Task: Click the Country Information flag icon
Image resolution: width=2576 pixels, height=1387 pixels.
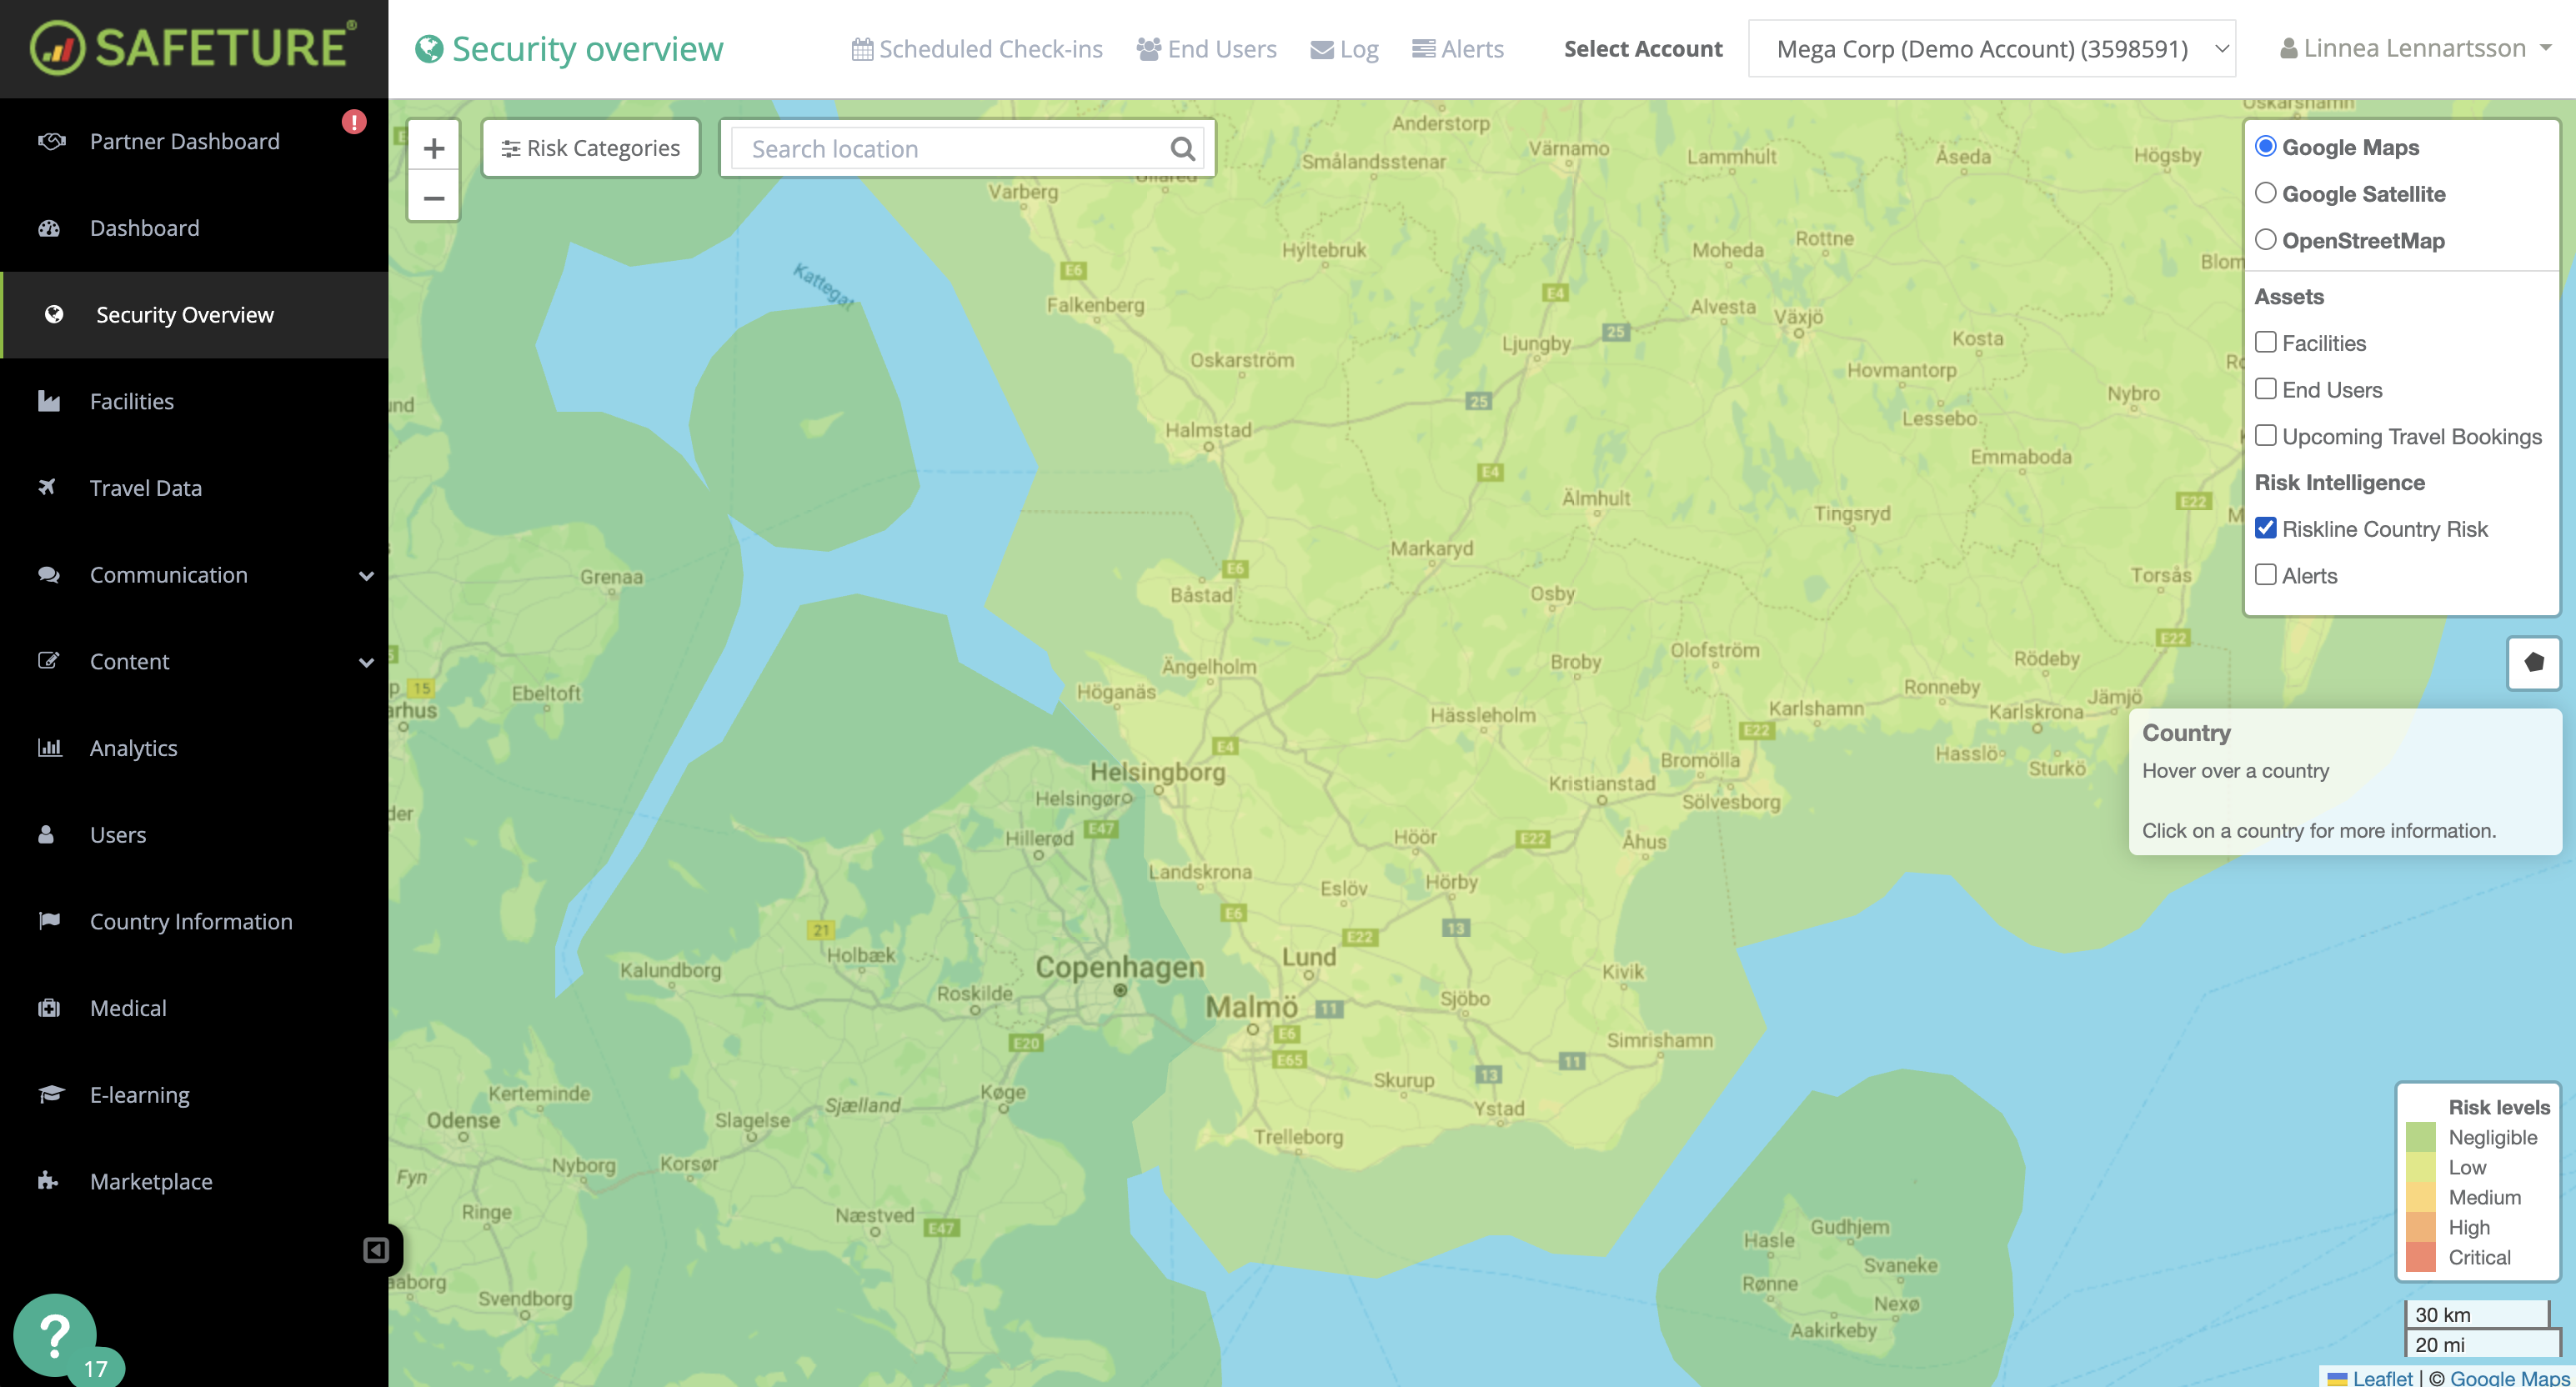Action: 49,920
